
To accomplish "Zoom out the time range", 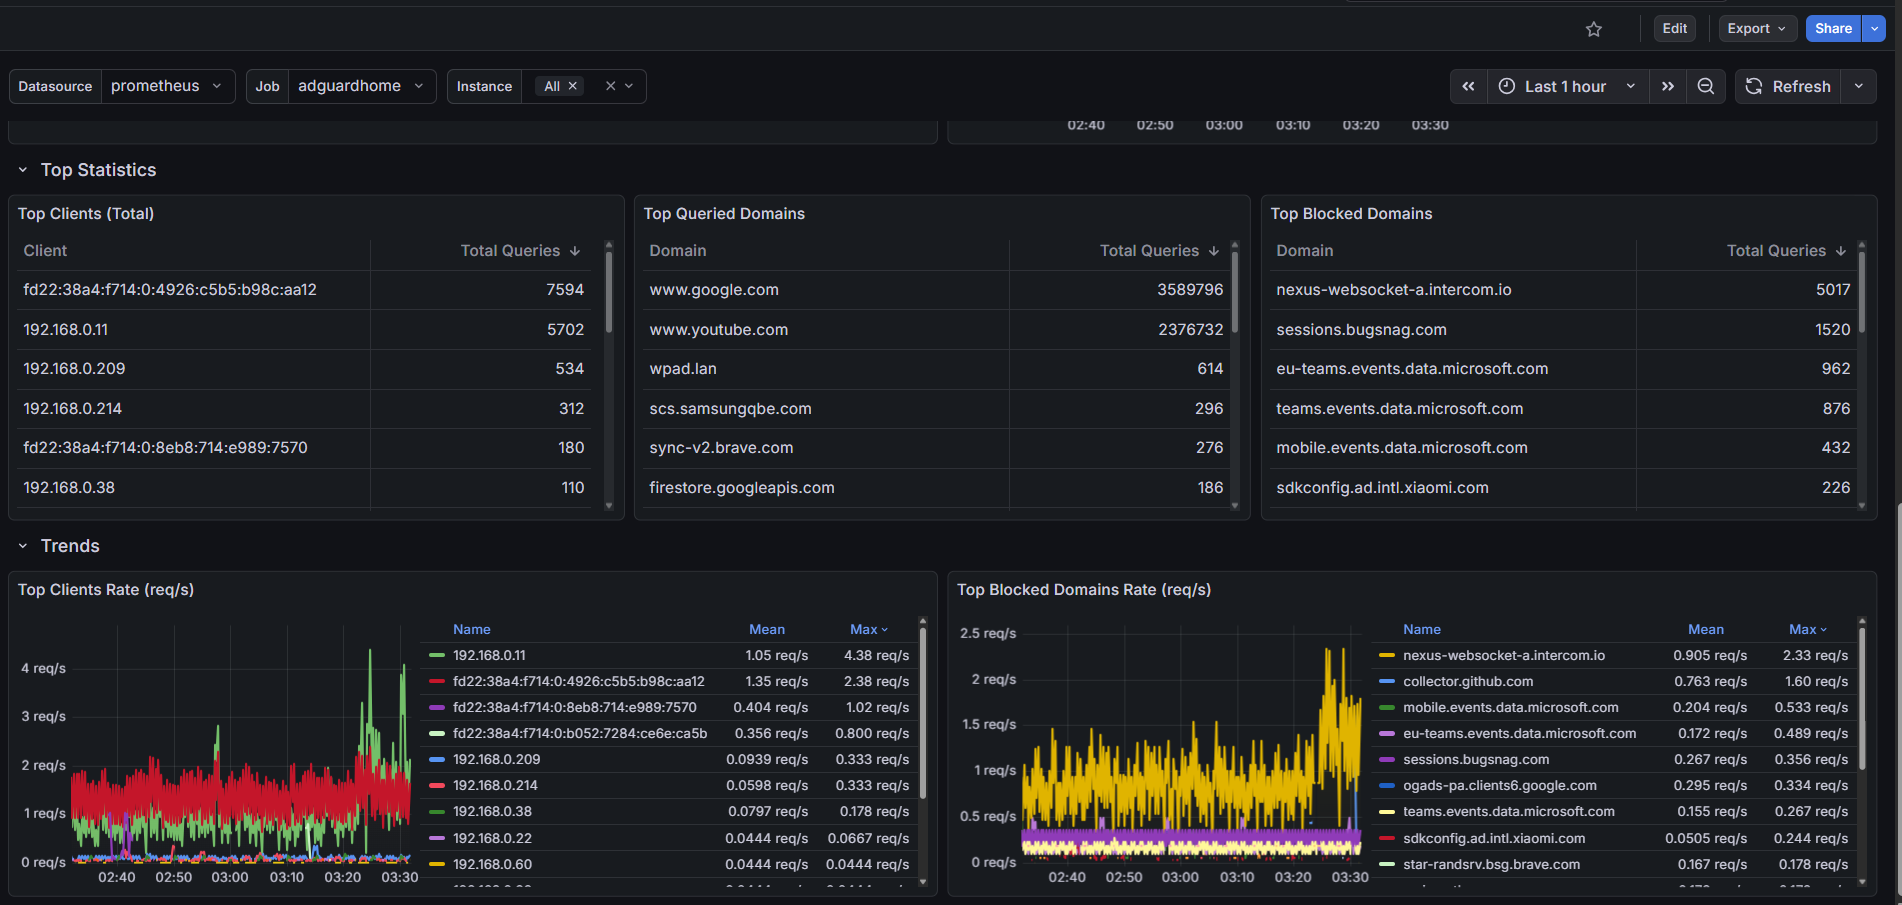I will click(x=1706, y=87).
